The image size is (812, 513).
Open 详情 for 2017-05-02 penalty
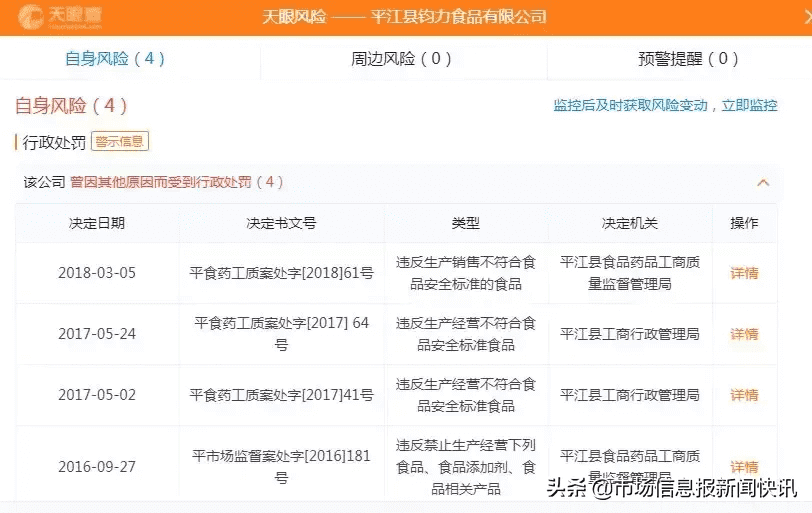pyautogui.click(x=744, y=395)
